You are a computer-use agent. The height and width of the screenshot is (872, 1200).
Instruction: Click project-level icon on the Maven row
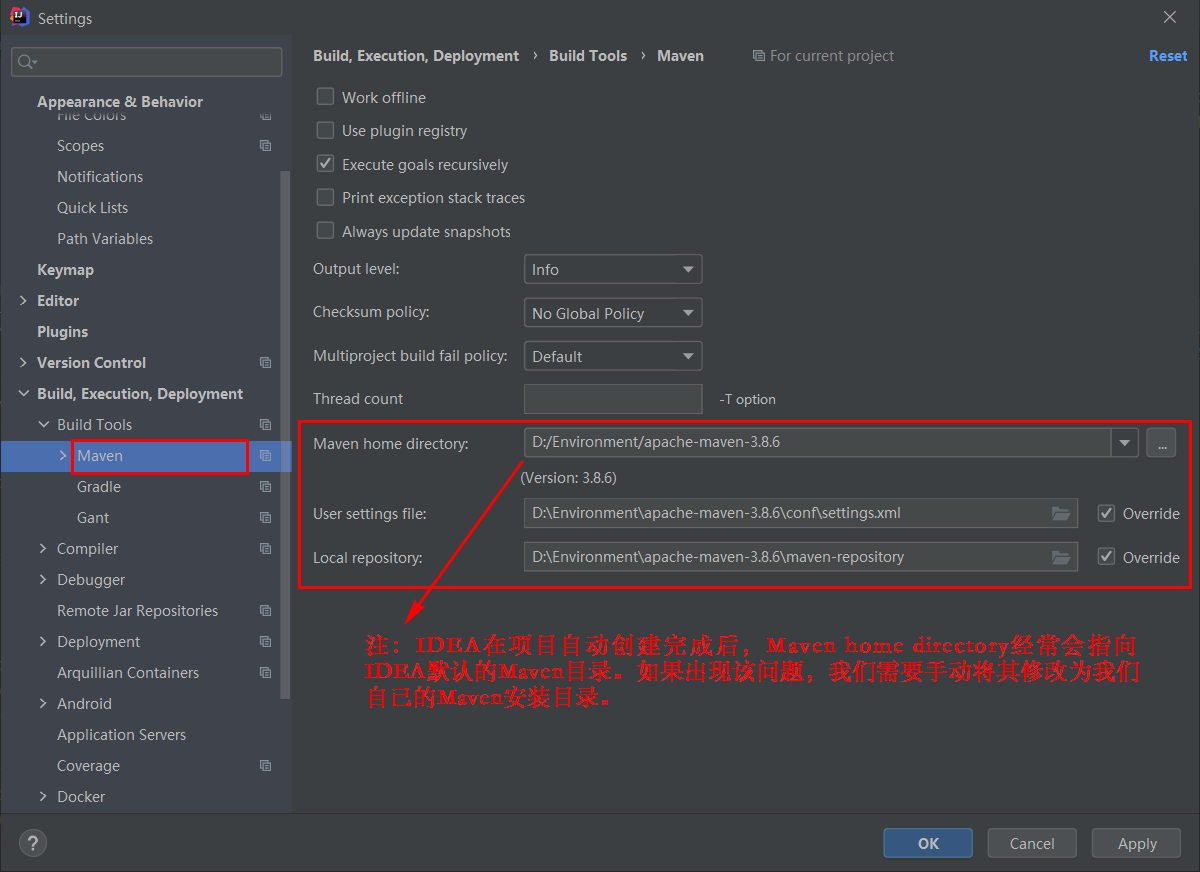265,456
